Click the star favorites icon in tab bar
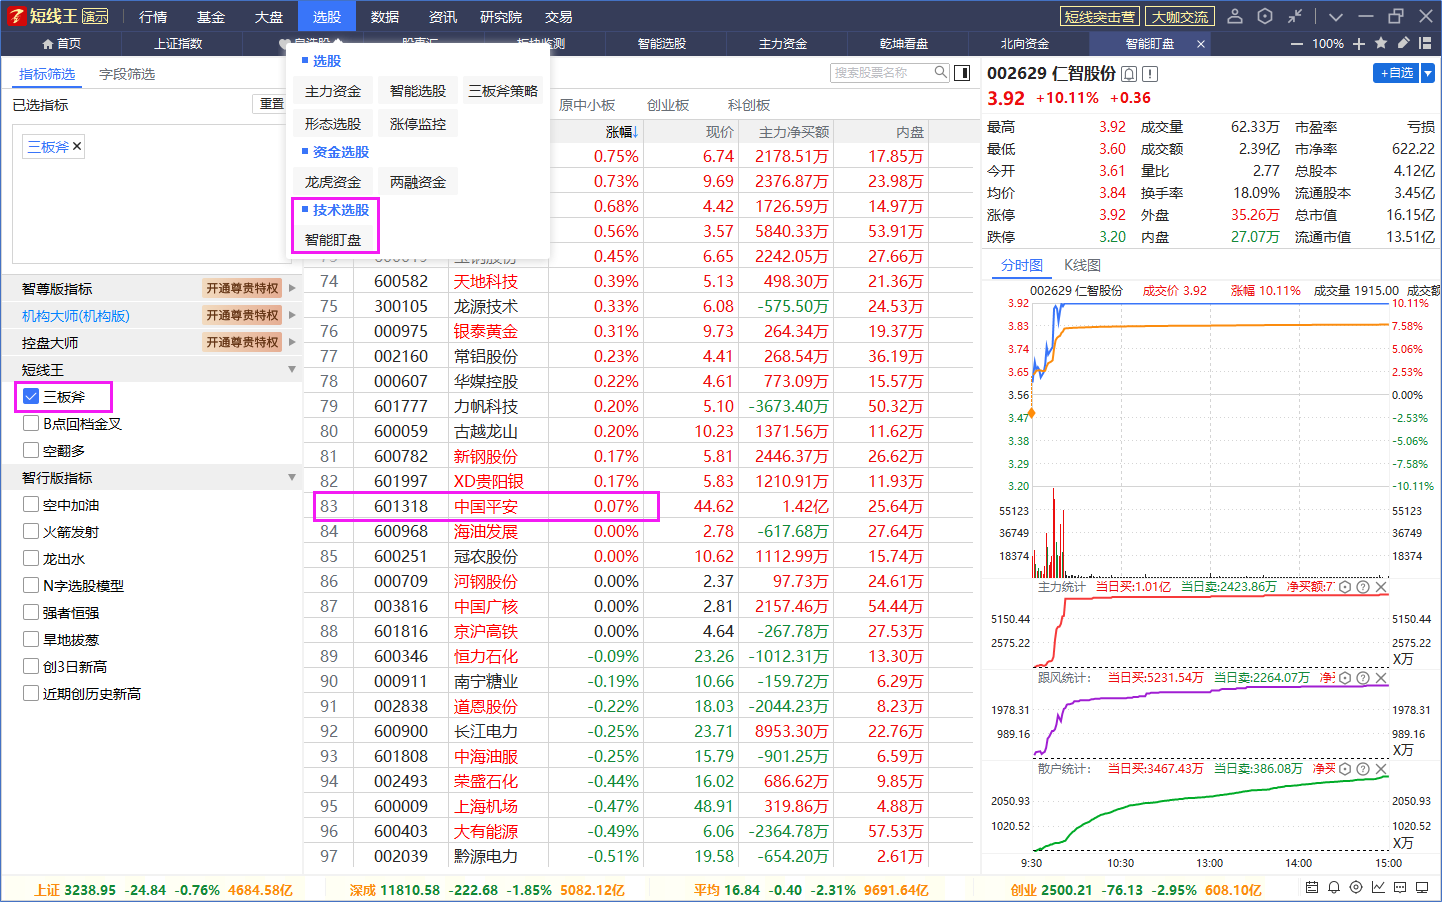 [x=1381, y=43]
